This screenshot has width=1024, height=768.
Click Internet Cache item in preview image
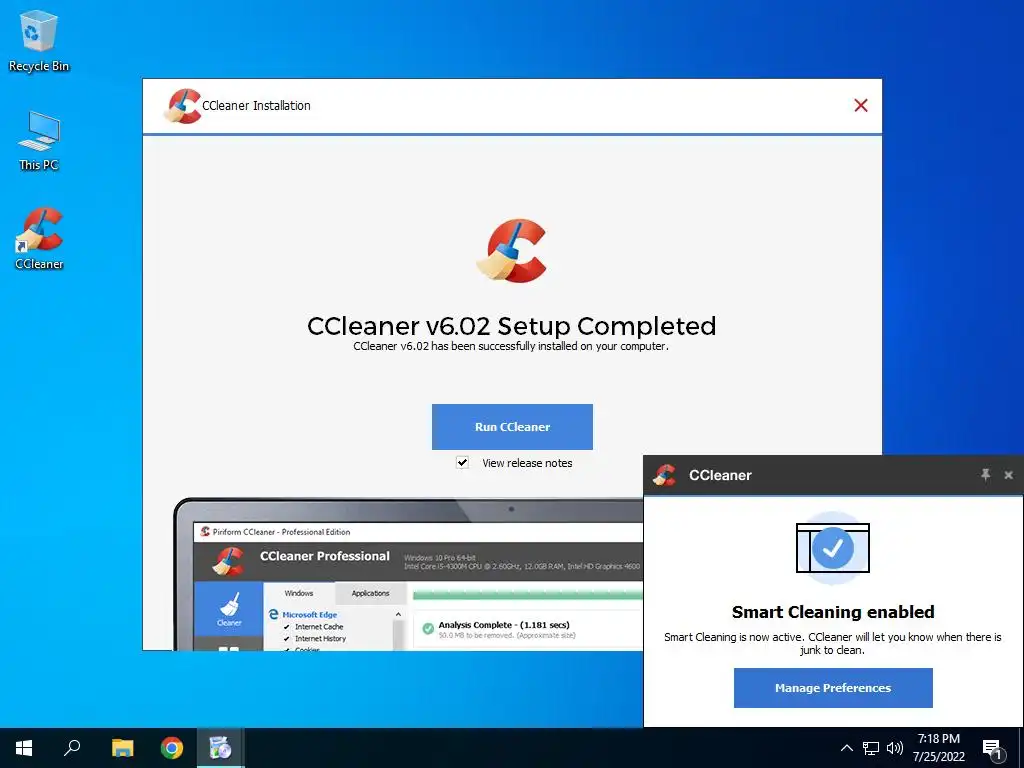pos(319,626)
